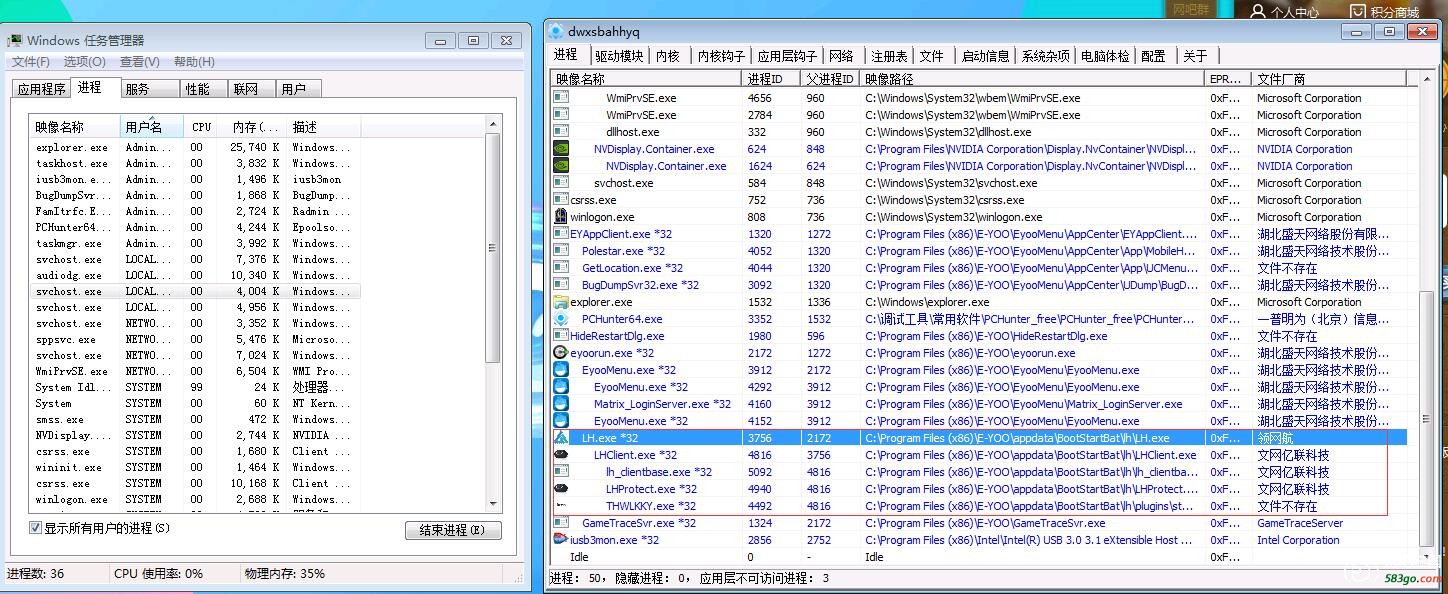Viewport: 1448px width, 594px height.
Task: Click the Matrix_LoginServer.exe process icon
Action: tap(561, 404)
